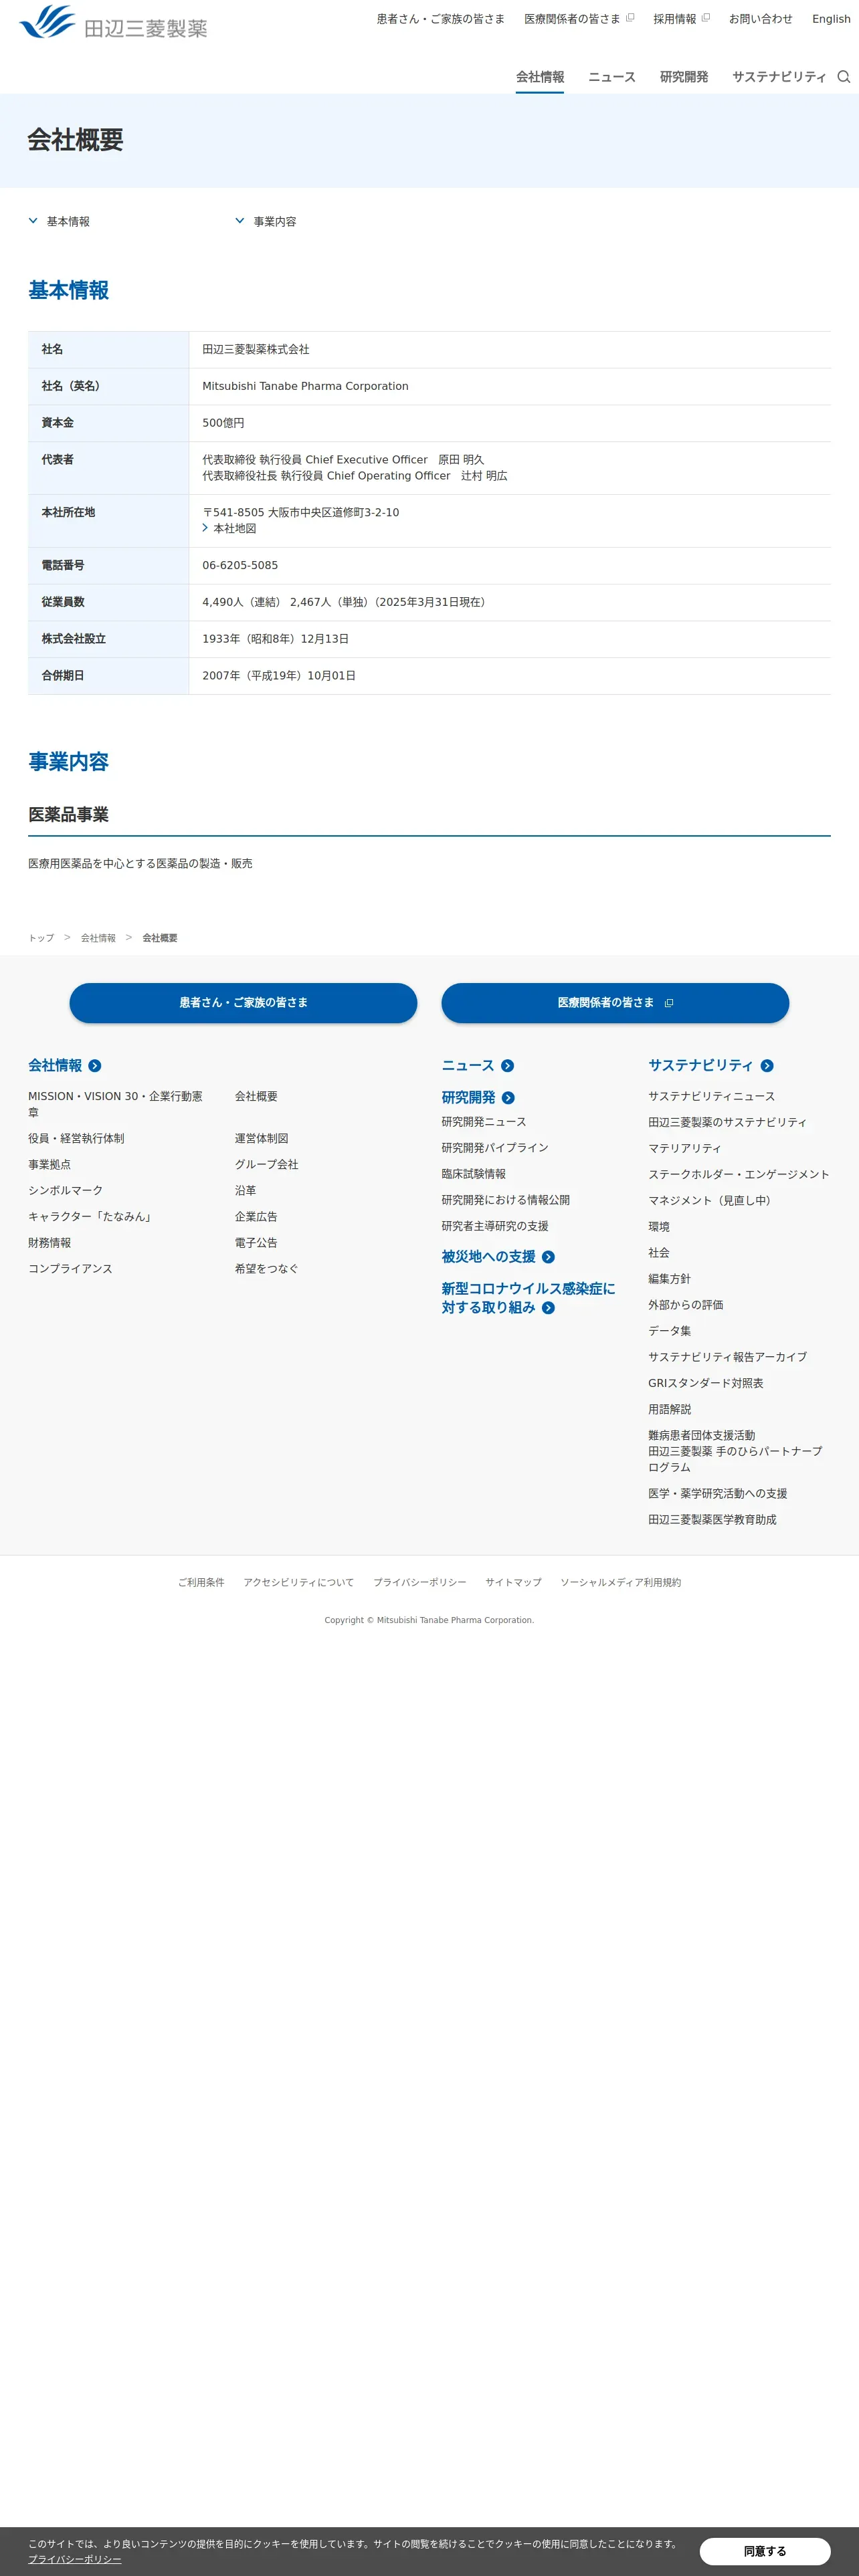The height and width of the screenshot is (2576, 859).
Task: Click the arrow icon beside footer ニュース
Action: (x=508, y=1066)
